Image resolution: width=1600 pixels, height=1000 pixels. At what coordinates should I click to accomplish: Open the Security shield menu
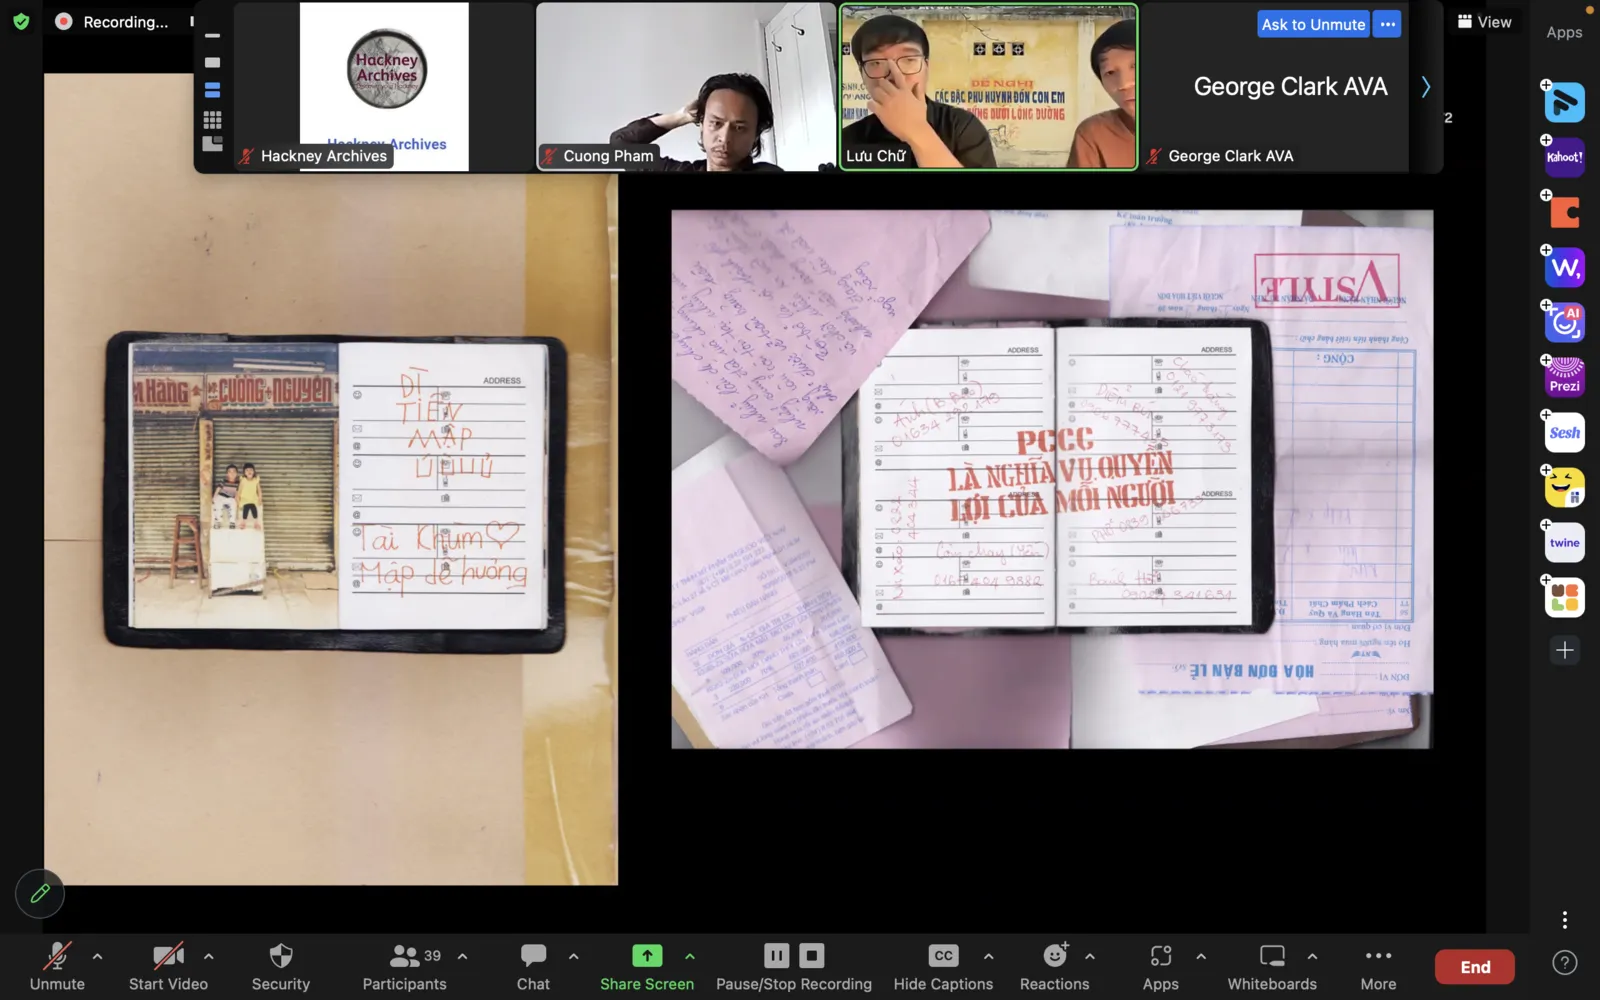(280, 966)
